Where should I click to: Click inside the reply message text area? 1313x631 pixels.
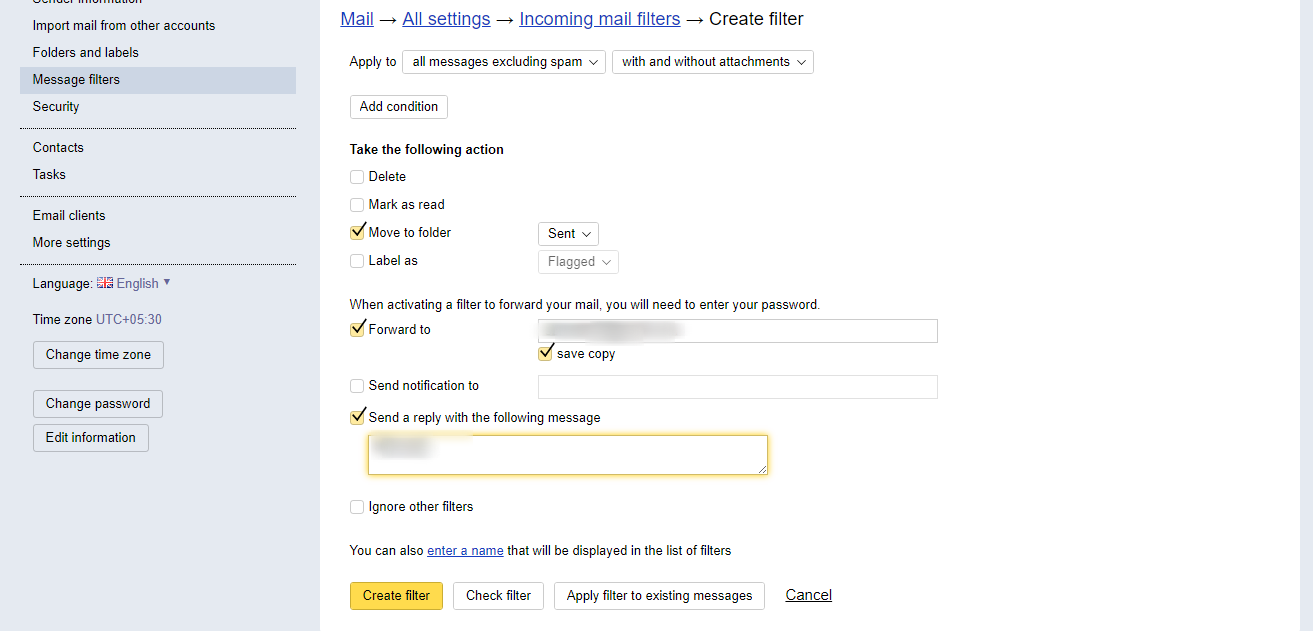[567, 453]
